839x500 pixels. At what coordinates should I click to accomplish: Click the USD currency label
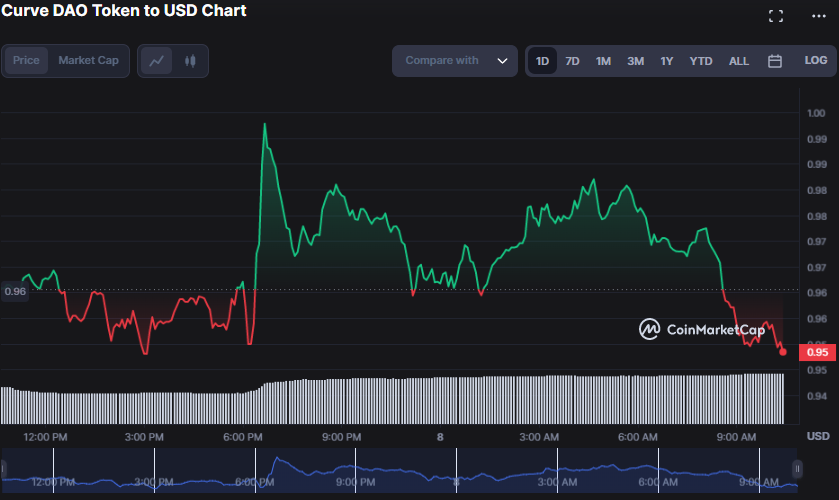818,436
